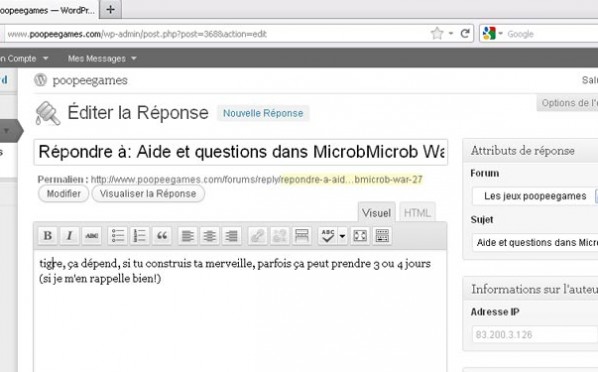Click the Sujet field Aide et questions
Image resolution: width=598 pixels, height=372 pixels.
[x=536, y=242]
